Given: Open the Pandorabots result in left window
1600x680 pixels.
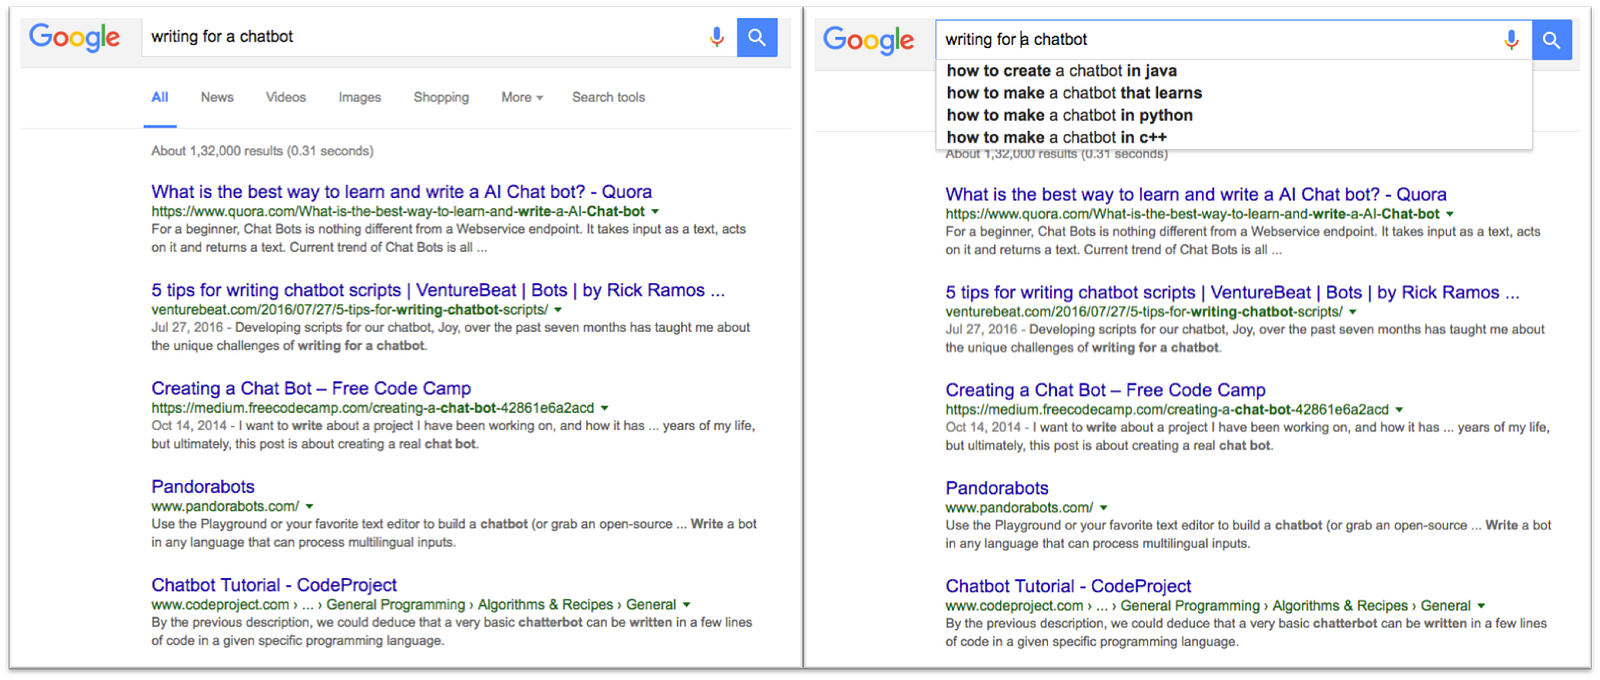Looking at the screenshot, I should pos(203,487).
